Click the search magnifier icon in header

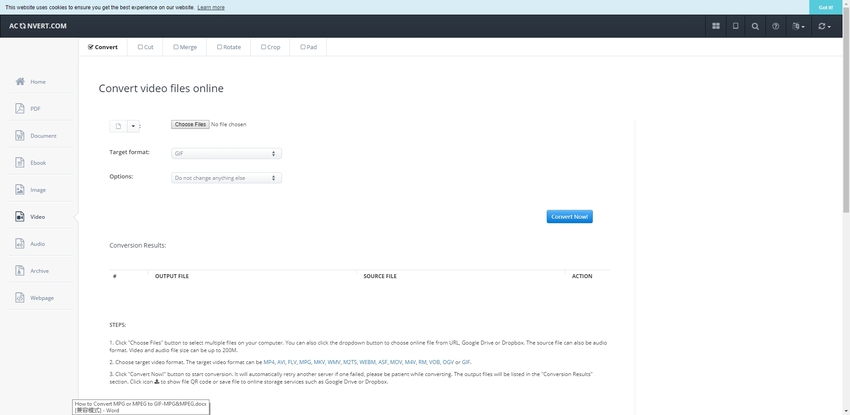[x=755, y=26]
